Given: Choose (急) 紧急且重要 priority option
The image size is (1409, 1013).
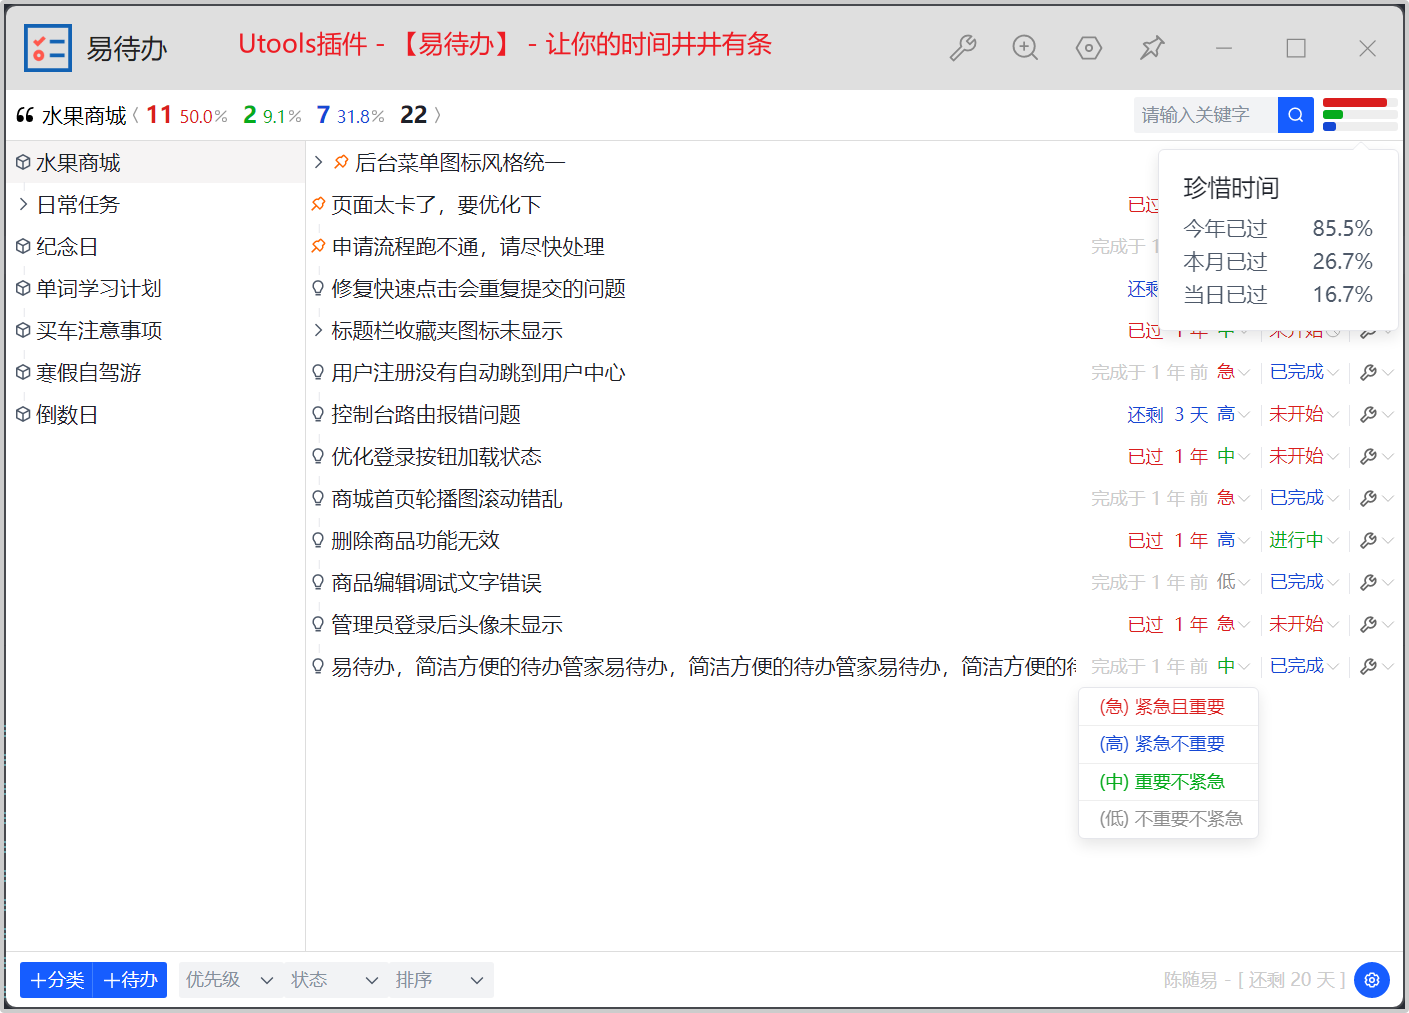Looking at the screenshot, I should (x=1168, y=707).
